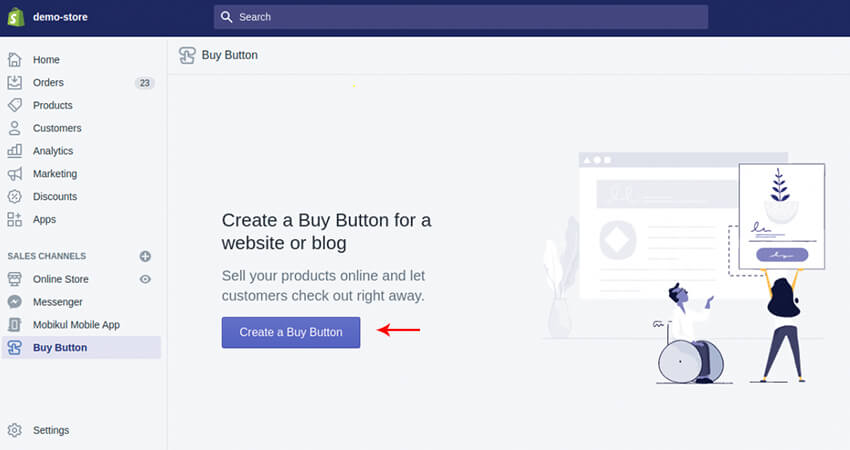Select Buy Button sales channel
The width and height of the screenshot is (850, 450).
[x=60, y=348]
